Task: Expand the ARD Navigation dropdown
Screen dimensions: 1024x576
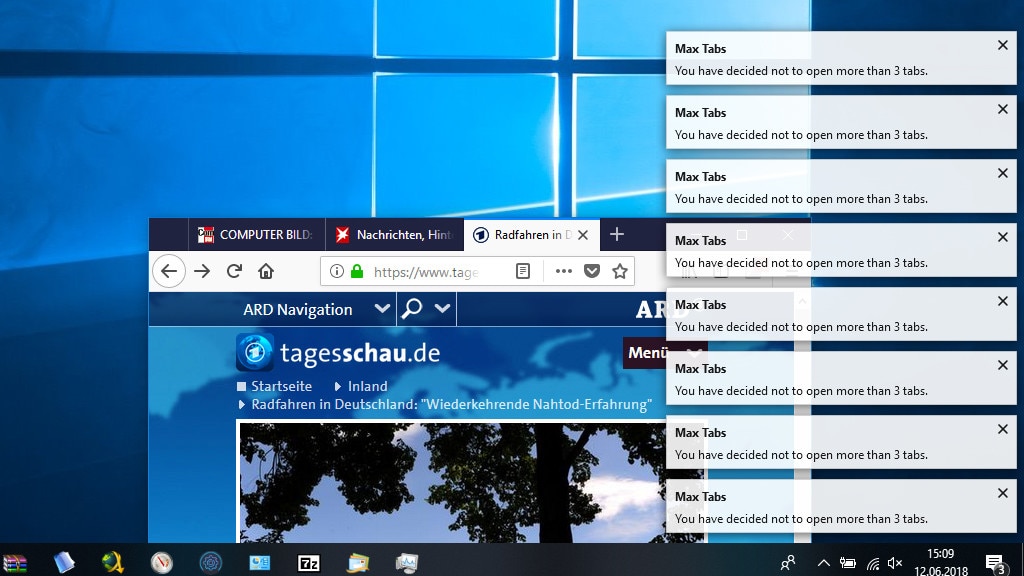Action: coord(383,309)
